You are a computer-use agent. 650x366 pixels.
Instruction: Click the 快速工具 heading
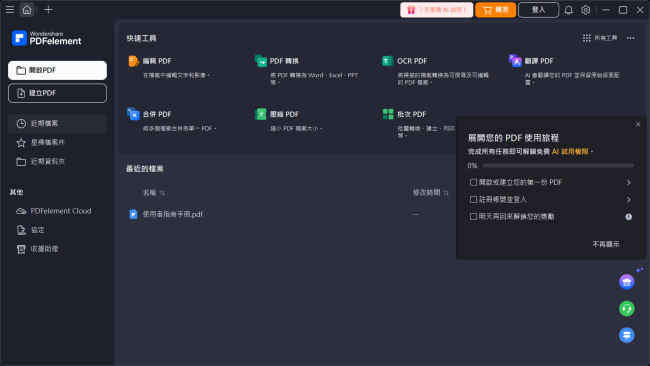click(141, 39)
